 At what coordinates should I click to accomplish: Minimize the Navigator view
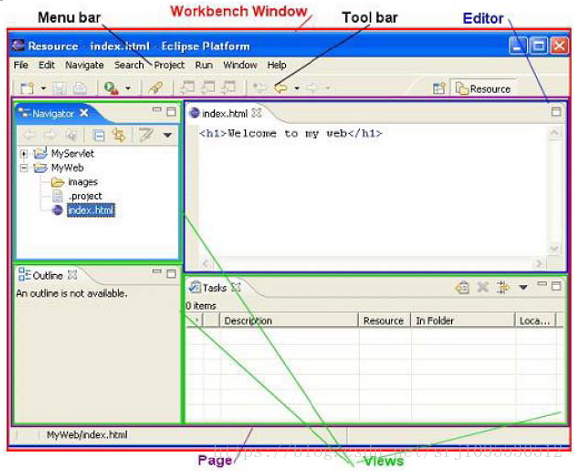coord(157,110)
